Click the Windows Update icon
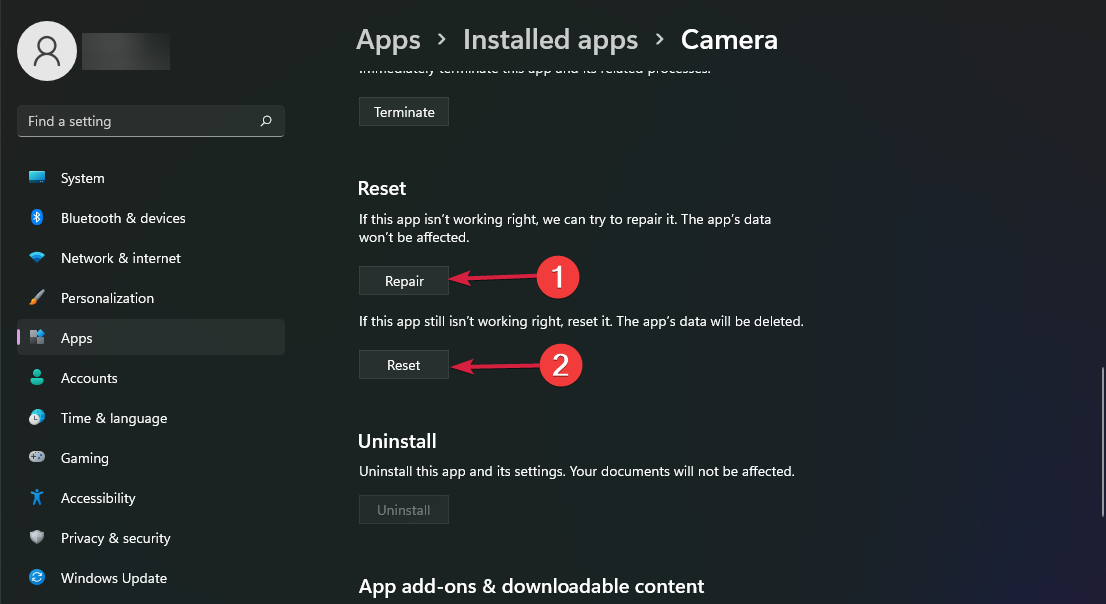Viewport: 1106px width, 604px height. (x=37, y=578)
